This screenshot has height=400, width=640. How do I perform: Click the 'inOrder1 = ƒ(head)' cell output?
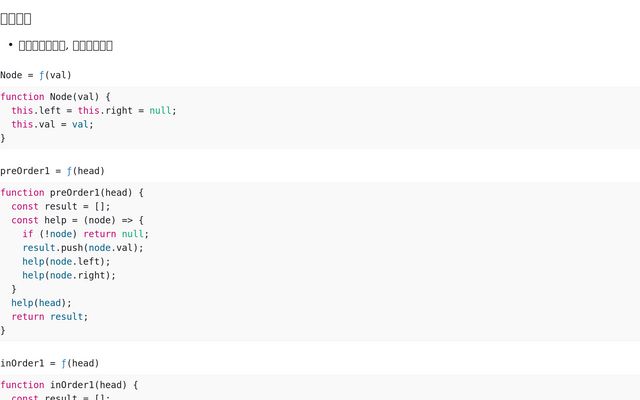pyautogui.click(x=50, y=363)
